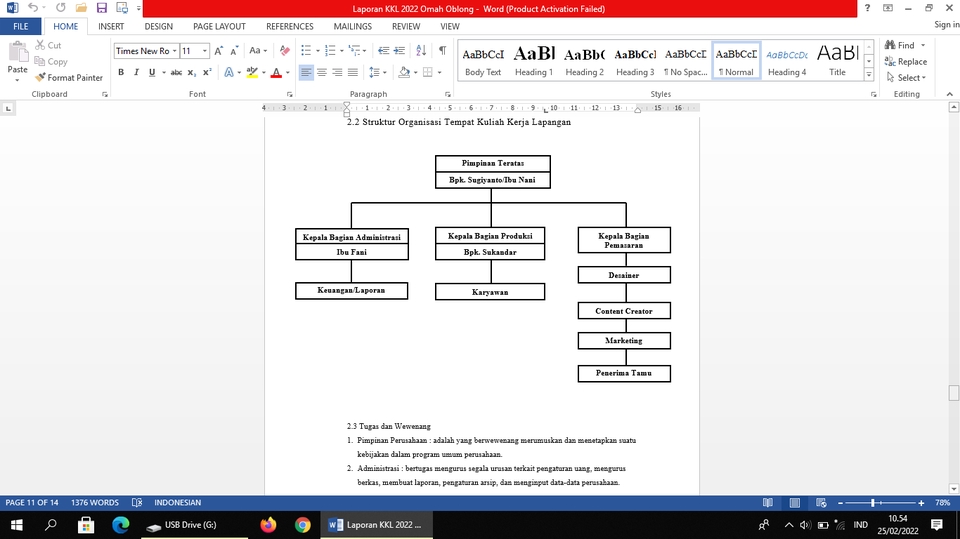Open the font name dropdown

(174, 51)
